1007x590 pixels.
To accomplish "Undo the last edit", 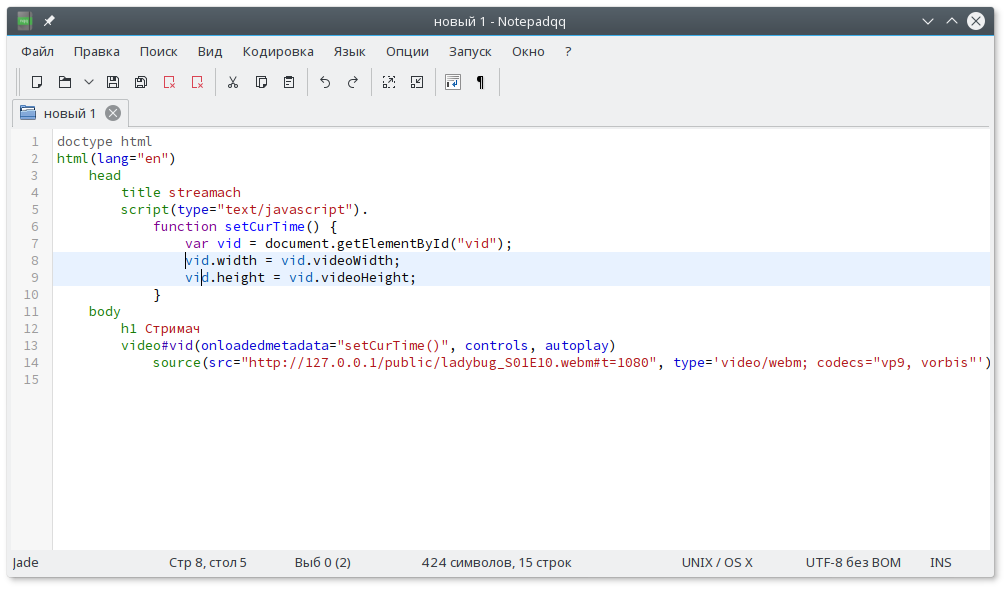I will pyautogui.click(x=325, y=82).
